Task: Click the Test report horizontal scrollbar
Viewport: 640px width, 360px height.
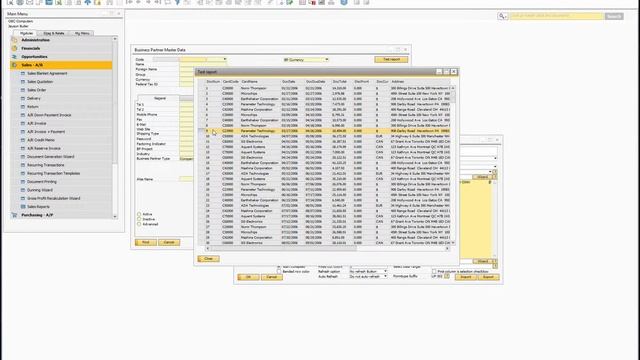Action: tap(284, 248)
